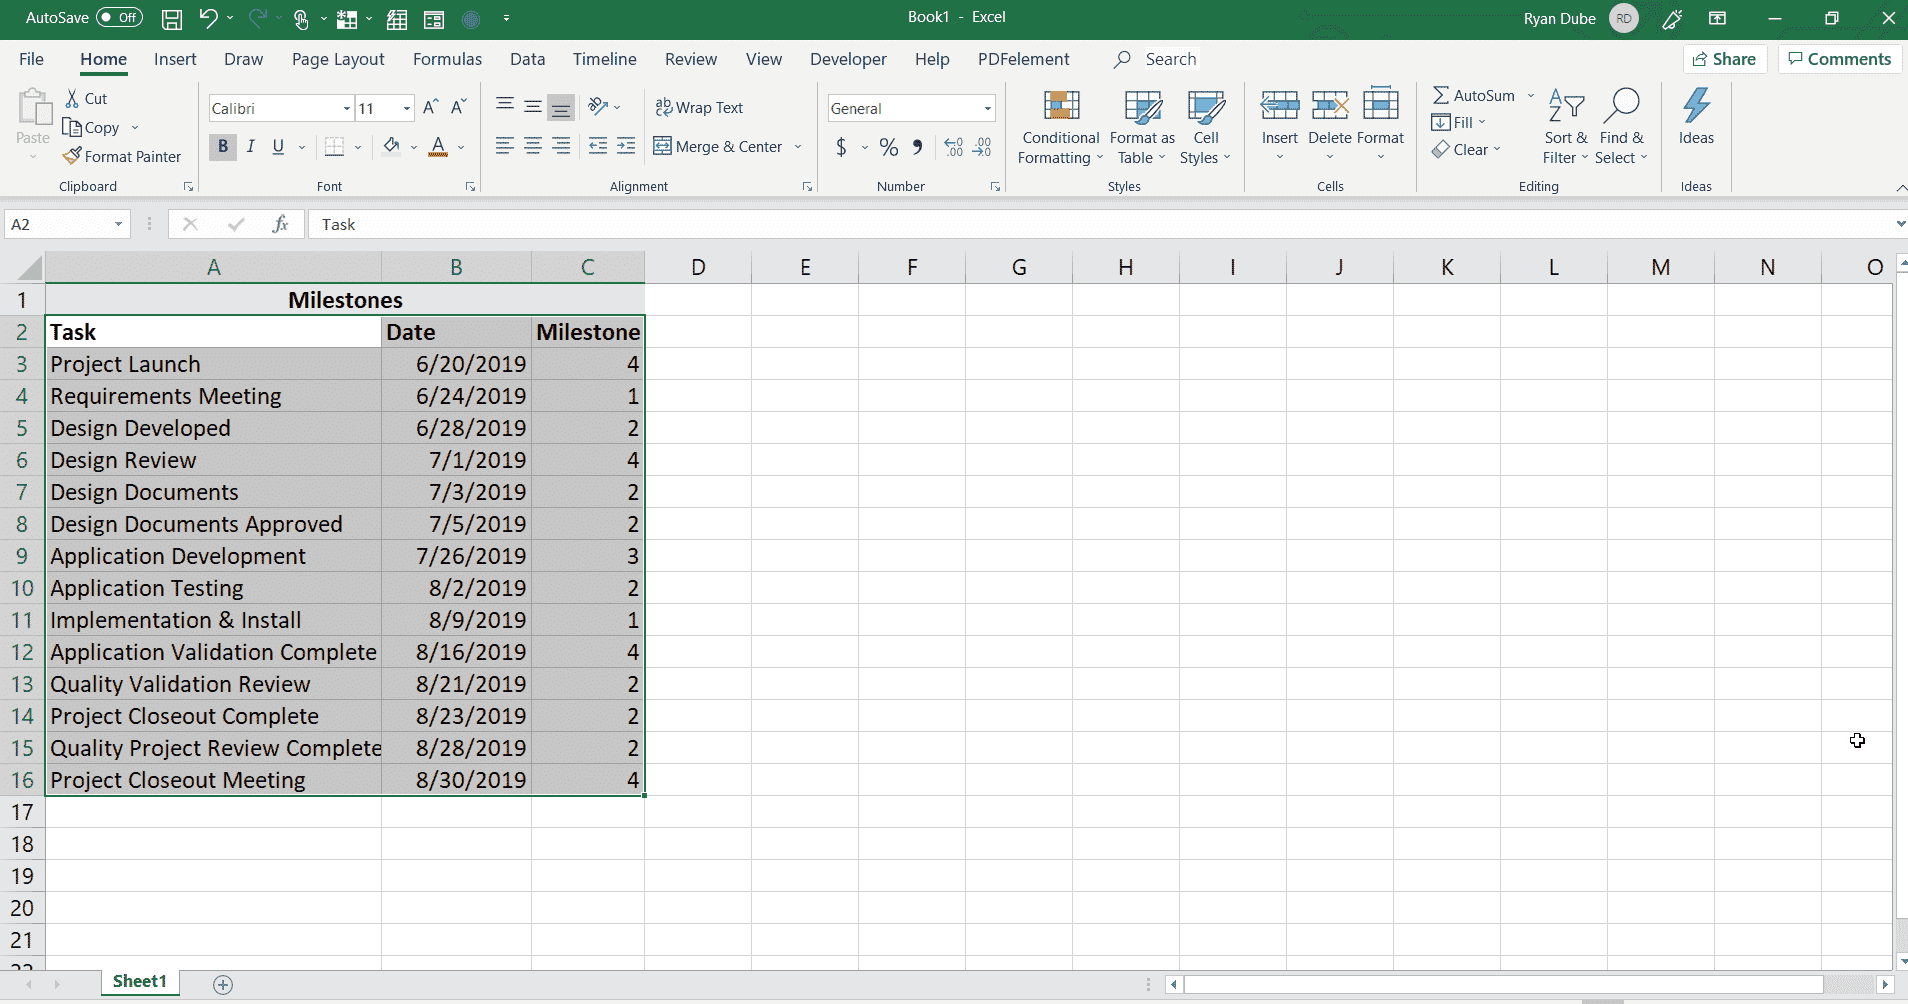Click the Share button
The image size is (1908, 1004).
pos(1724,59)
